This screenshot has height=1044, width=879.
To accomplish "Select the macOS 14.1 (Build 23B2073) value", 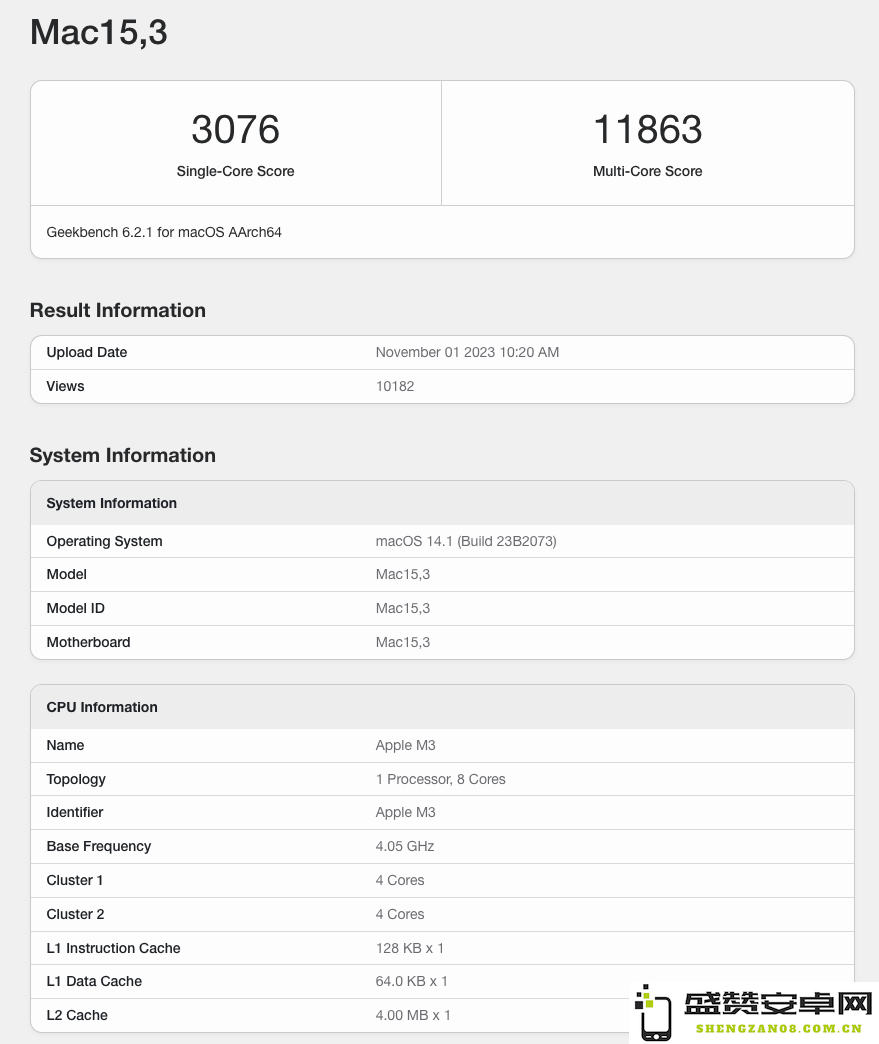I will (x=466, y=541).
